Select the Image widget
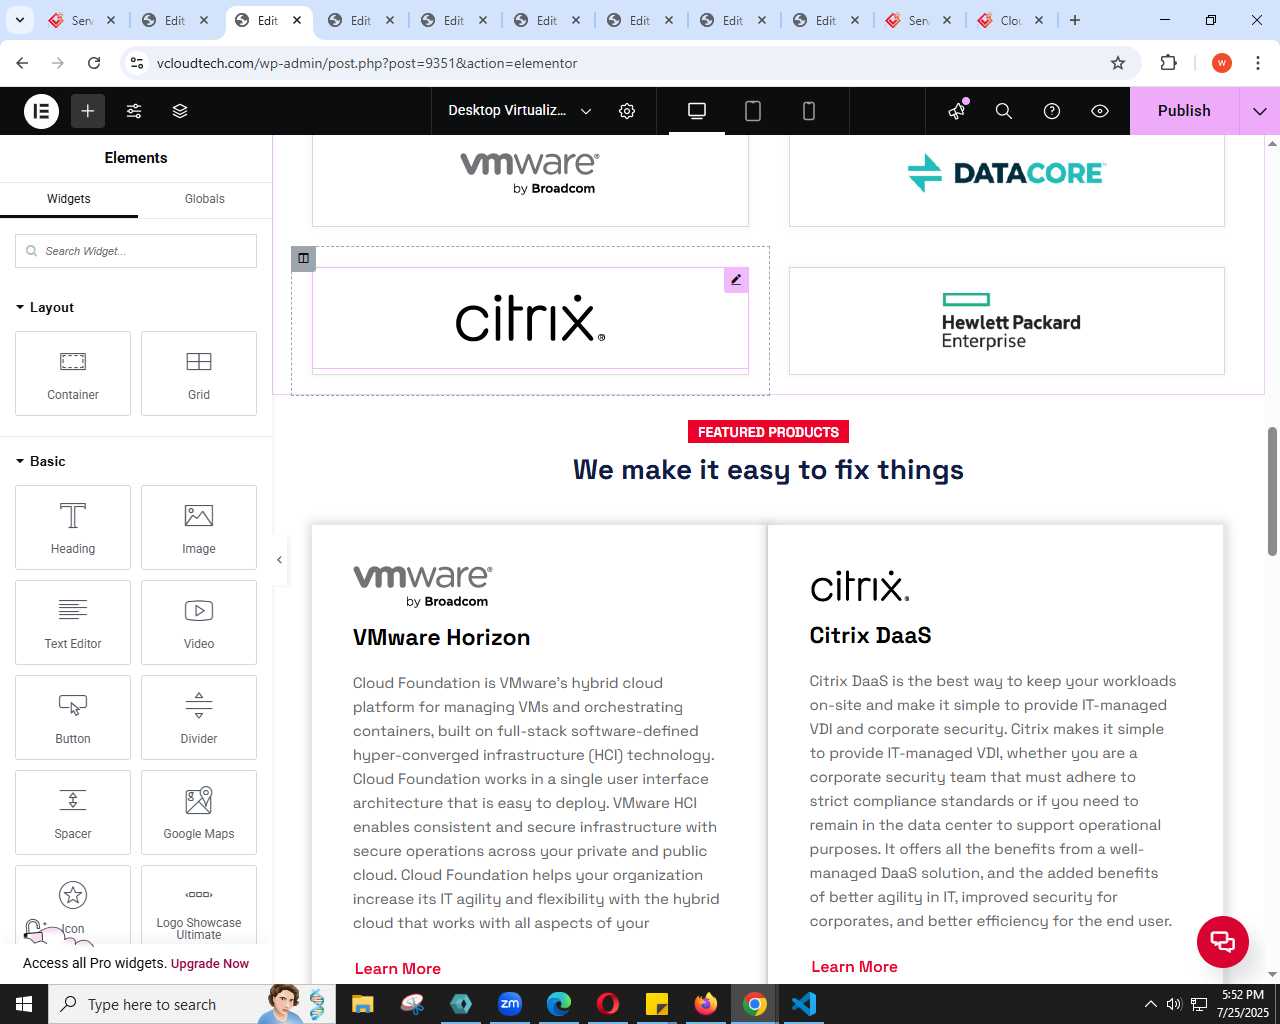Image resolution: width=1280 pixels, height=1024 pixels. click(x=199, y=527)
